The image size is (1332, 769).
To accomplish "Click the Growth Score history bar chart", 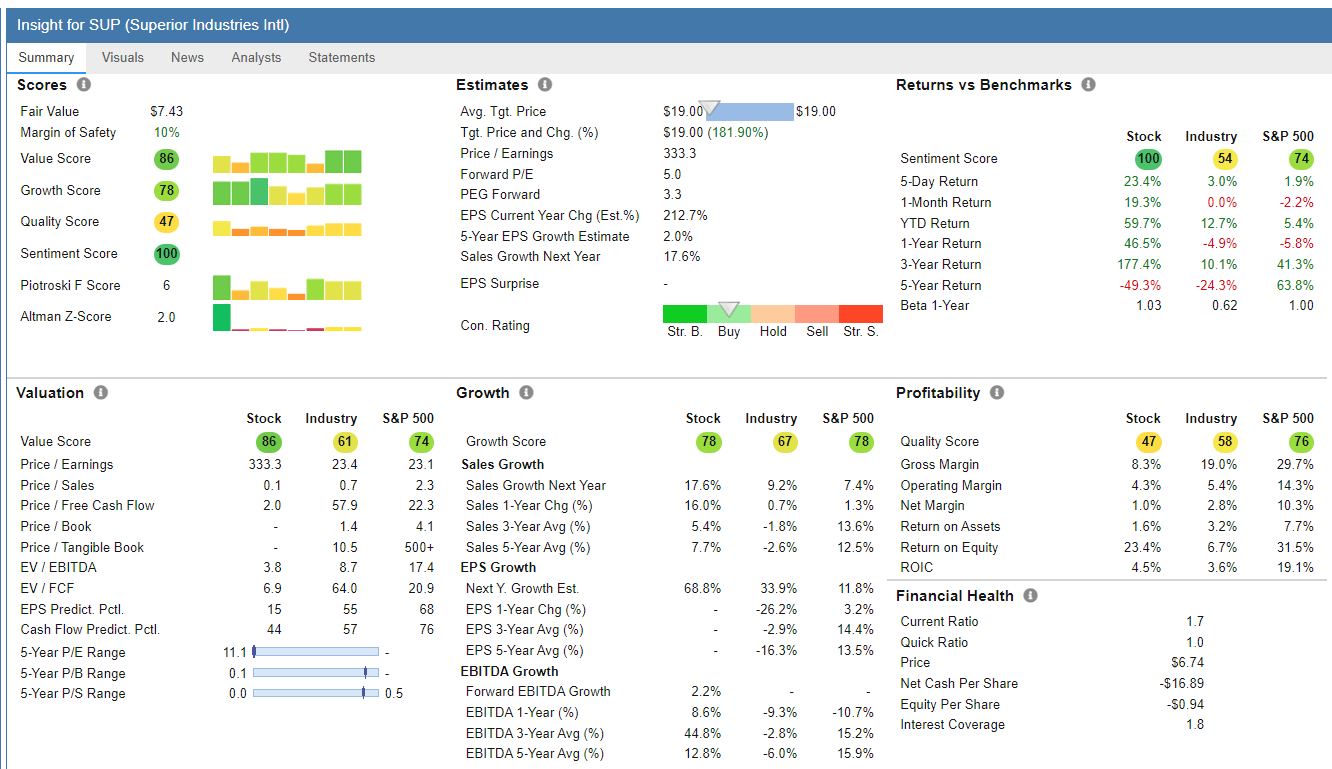I will point(288,192).
